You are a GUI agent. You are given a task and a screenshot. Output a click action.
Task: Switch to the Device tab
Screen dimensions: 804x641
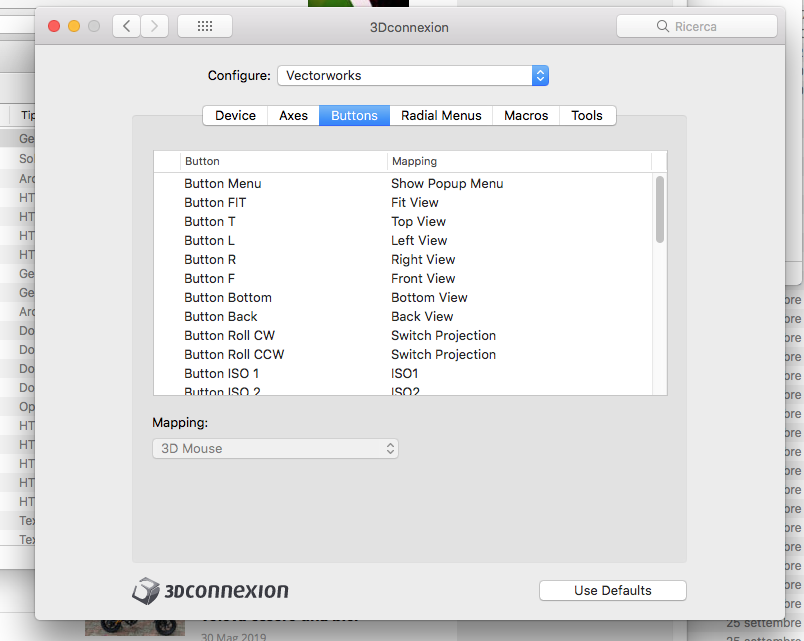(235, 116)
